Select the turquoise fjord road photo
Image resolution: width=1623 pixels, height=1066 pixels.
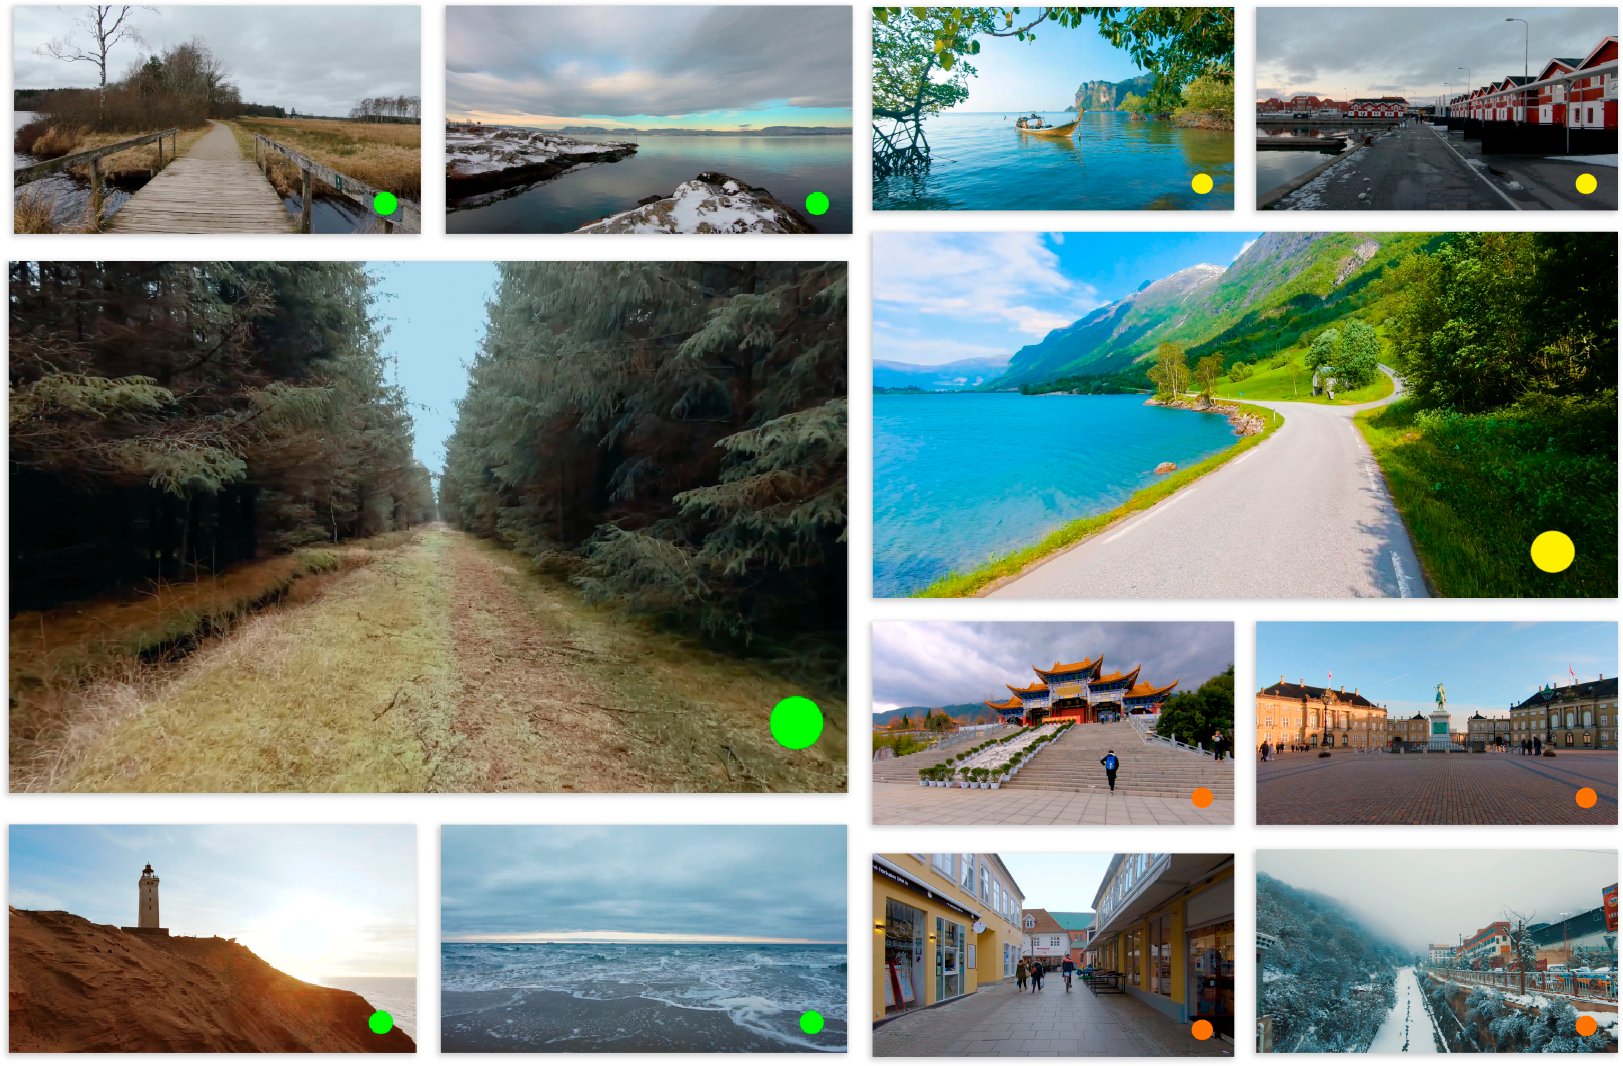click(1245, 415)
